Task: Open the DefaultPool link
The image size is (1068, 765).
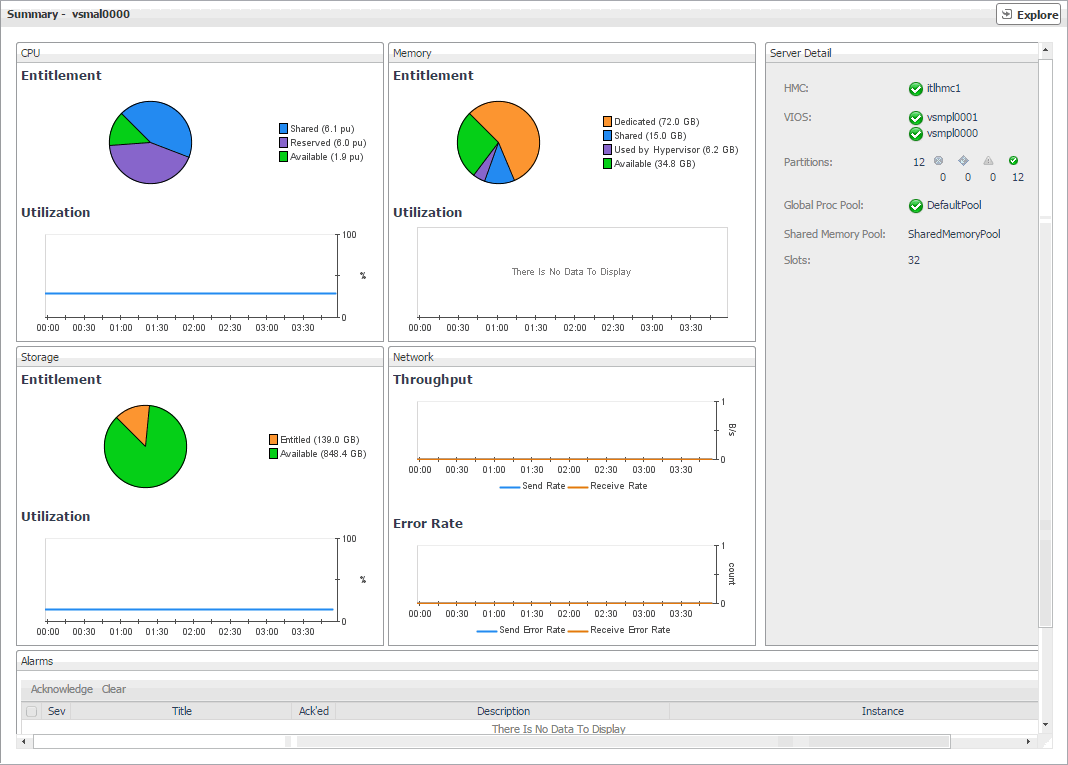Action: (954, 206)
